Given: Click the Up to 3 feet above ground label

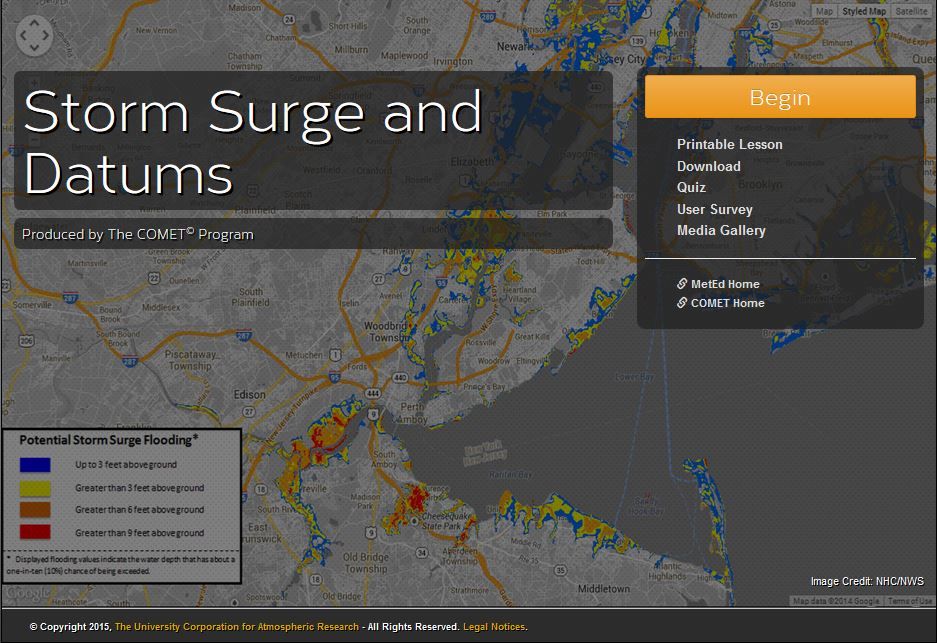Looking at the screenshot, I should (125, 464).
